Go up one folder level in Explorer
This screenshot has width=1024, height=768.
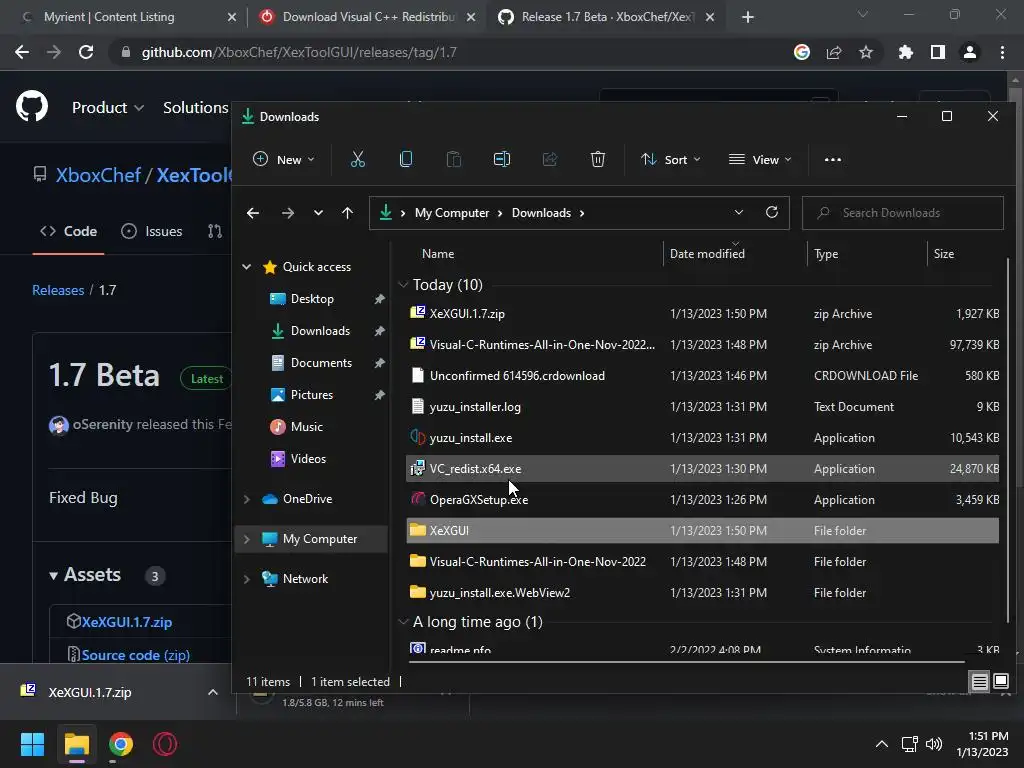[347, 213]
